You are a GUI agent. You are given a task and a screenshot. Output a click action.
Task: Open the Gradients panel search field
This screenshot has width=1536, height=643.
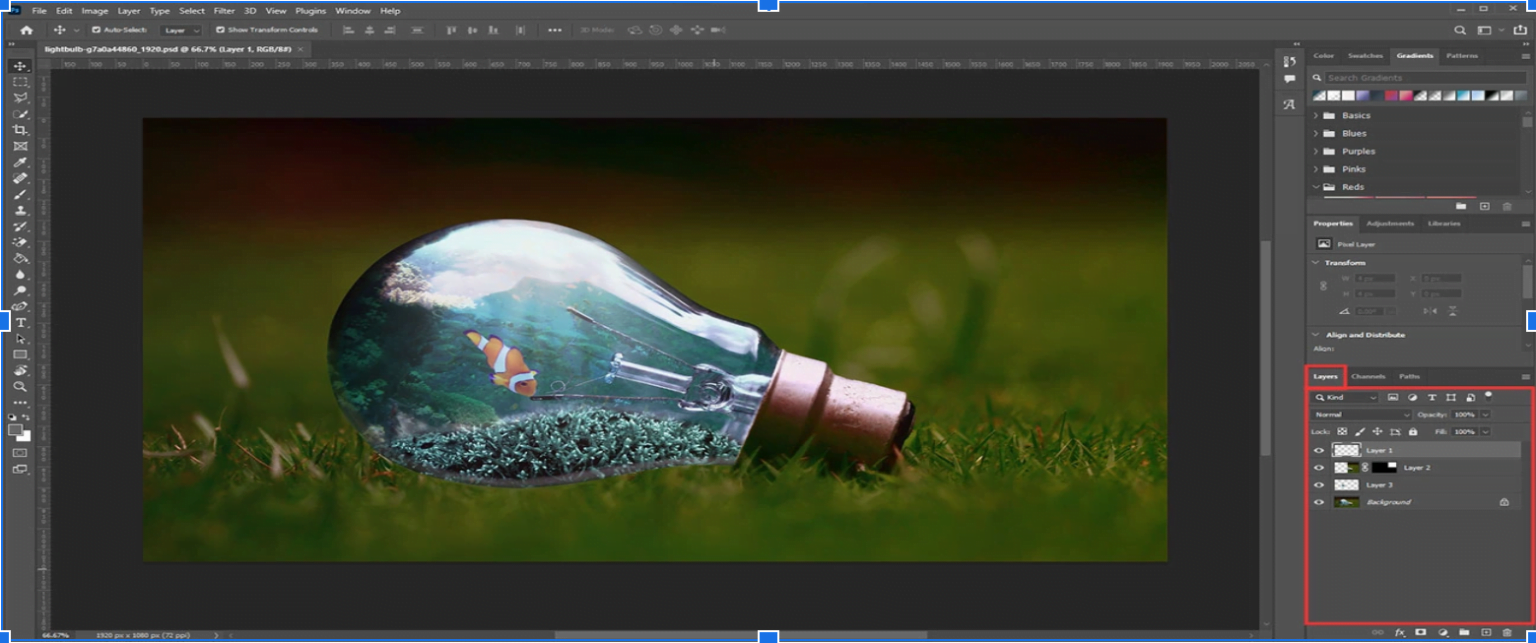click(x=1424, y=77)
